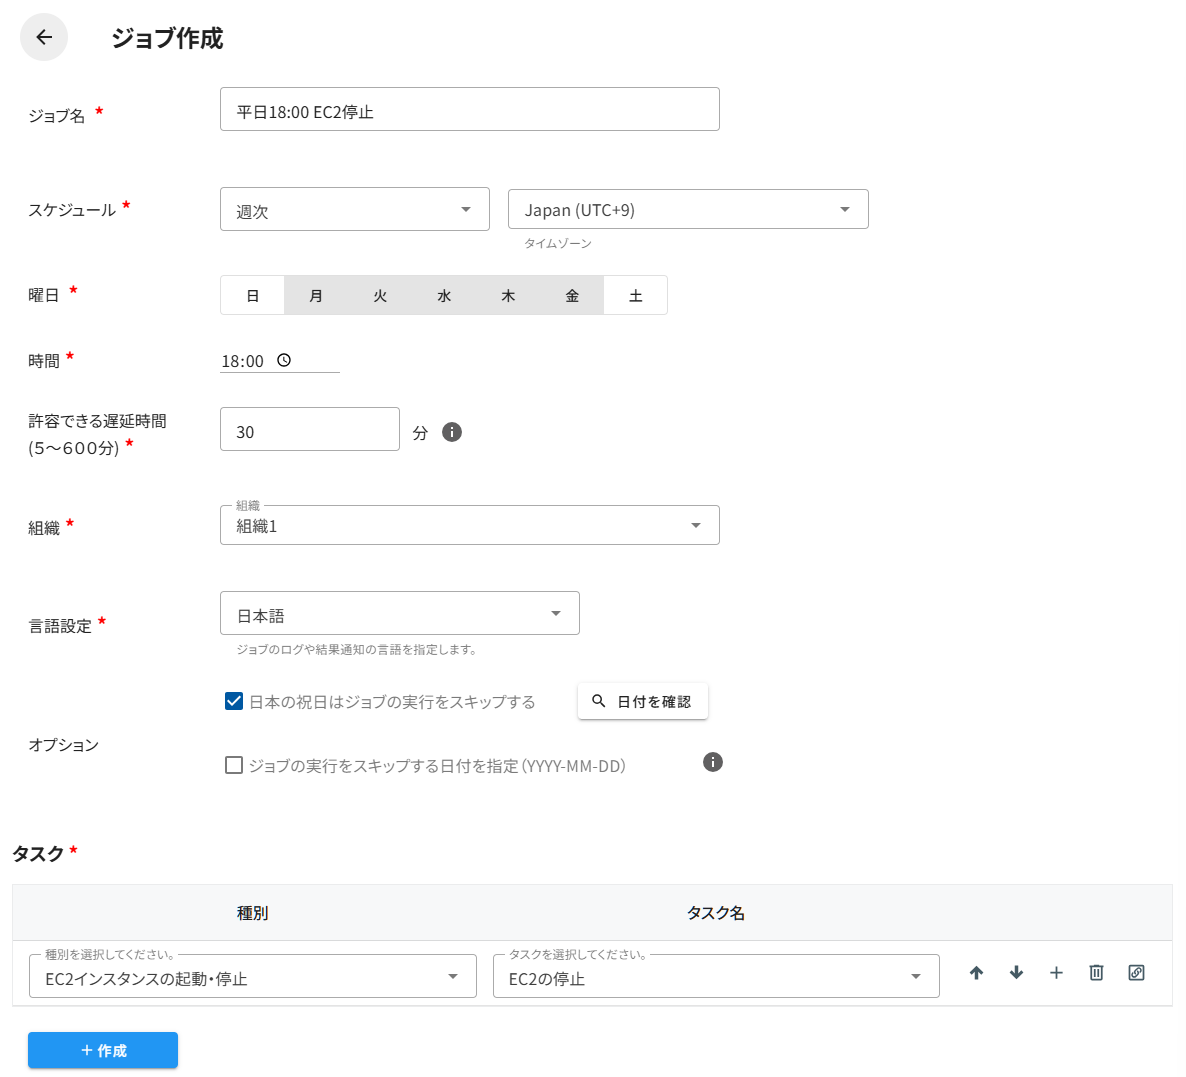Enable ジョブの実行をスキップする日付を指定 checkbox
The image size is (1186, 1077).
234,765
